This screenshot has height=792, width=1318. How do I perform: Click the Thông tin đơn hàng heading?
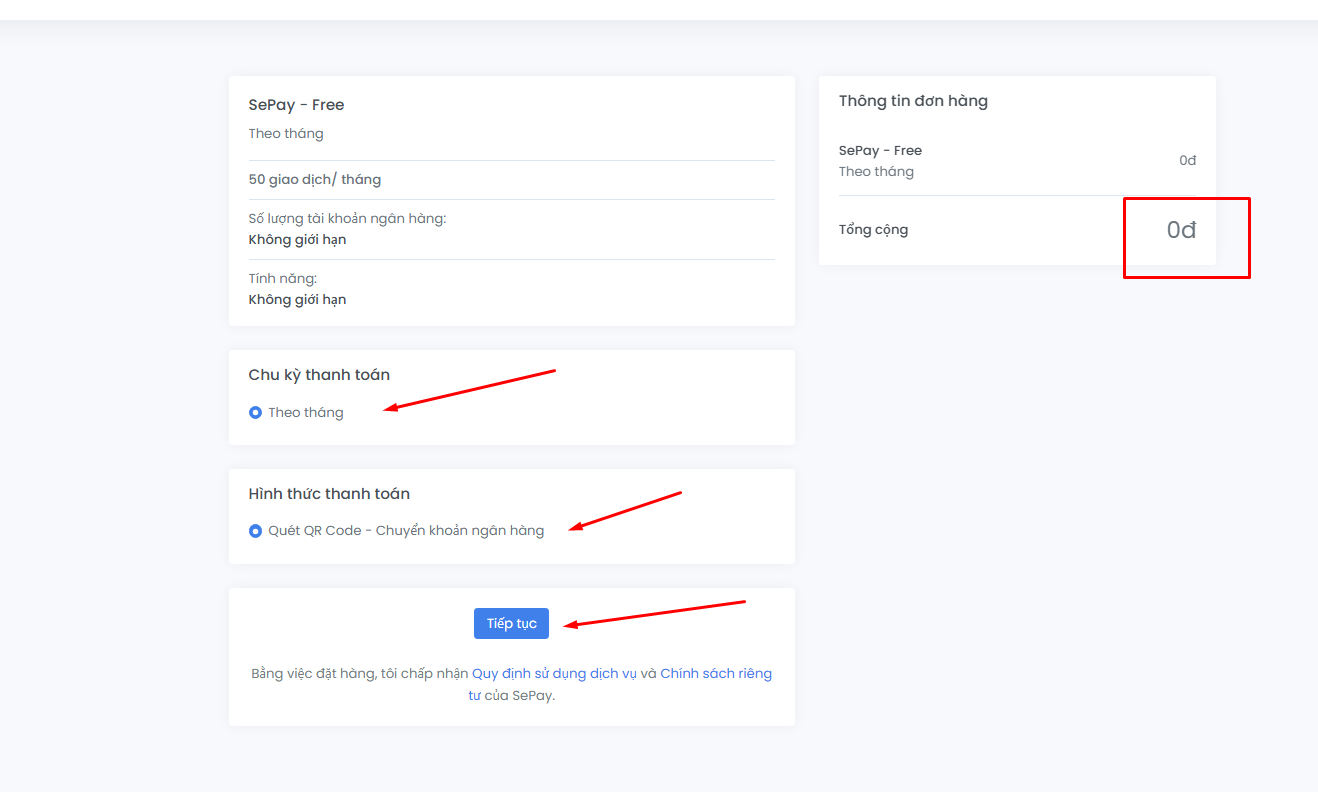[913, 101]
